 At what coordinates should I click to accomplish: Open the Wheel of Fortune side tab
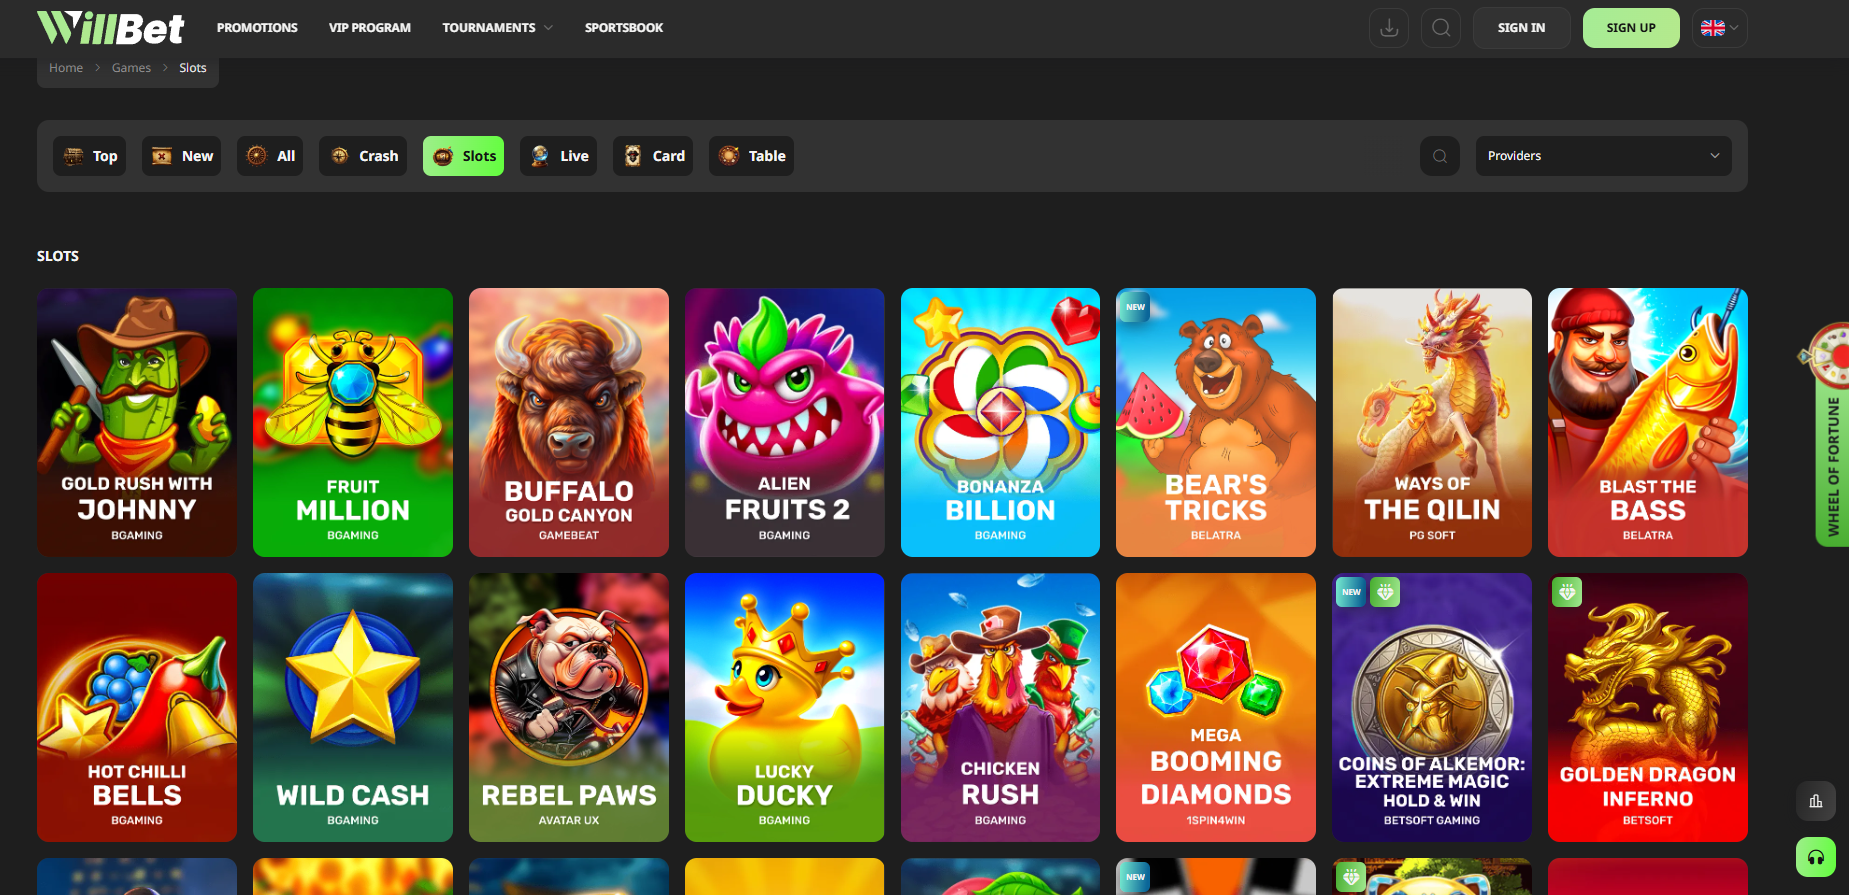click(1832, 435)
